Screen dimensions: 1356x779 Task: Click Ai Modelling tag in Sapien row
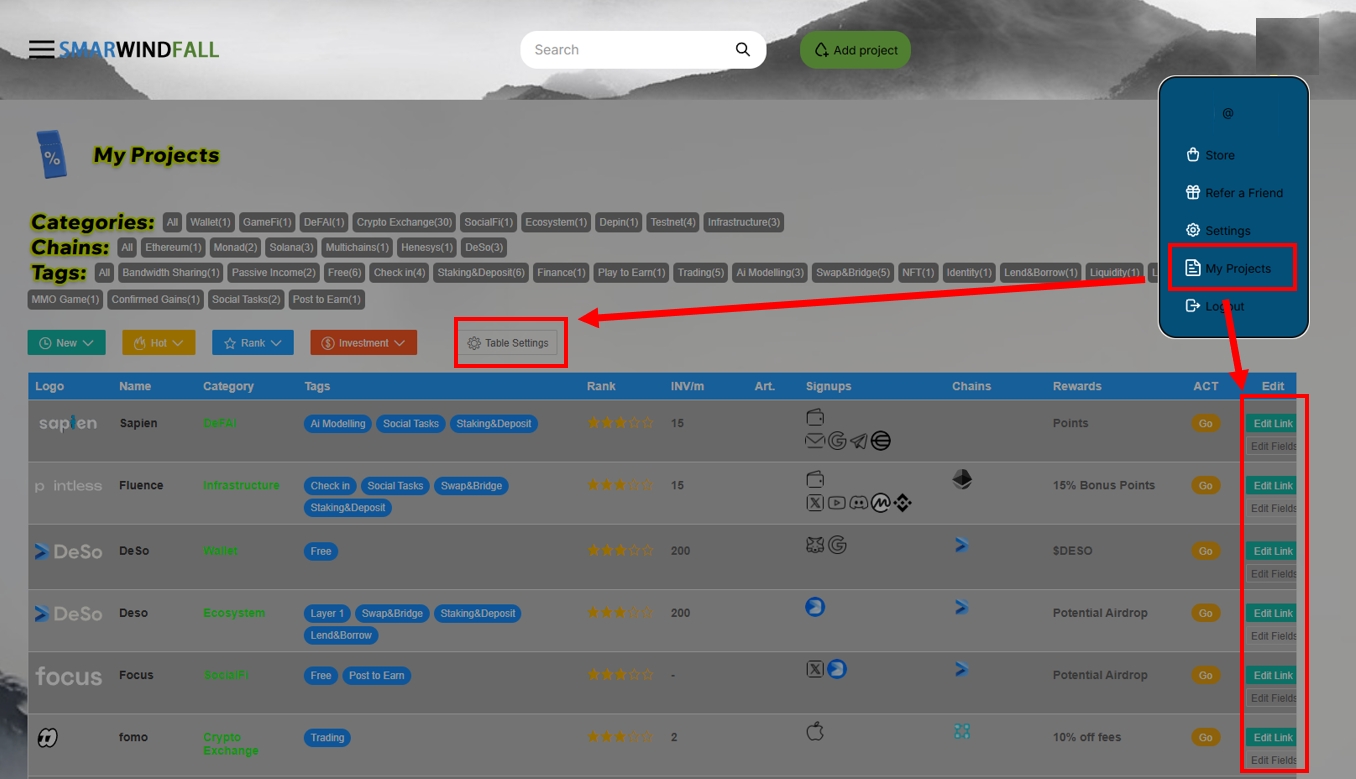tap(338, 424)
